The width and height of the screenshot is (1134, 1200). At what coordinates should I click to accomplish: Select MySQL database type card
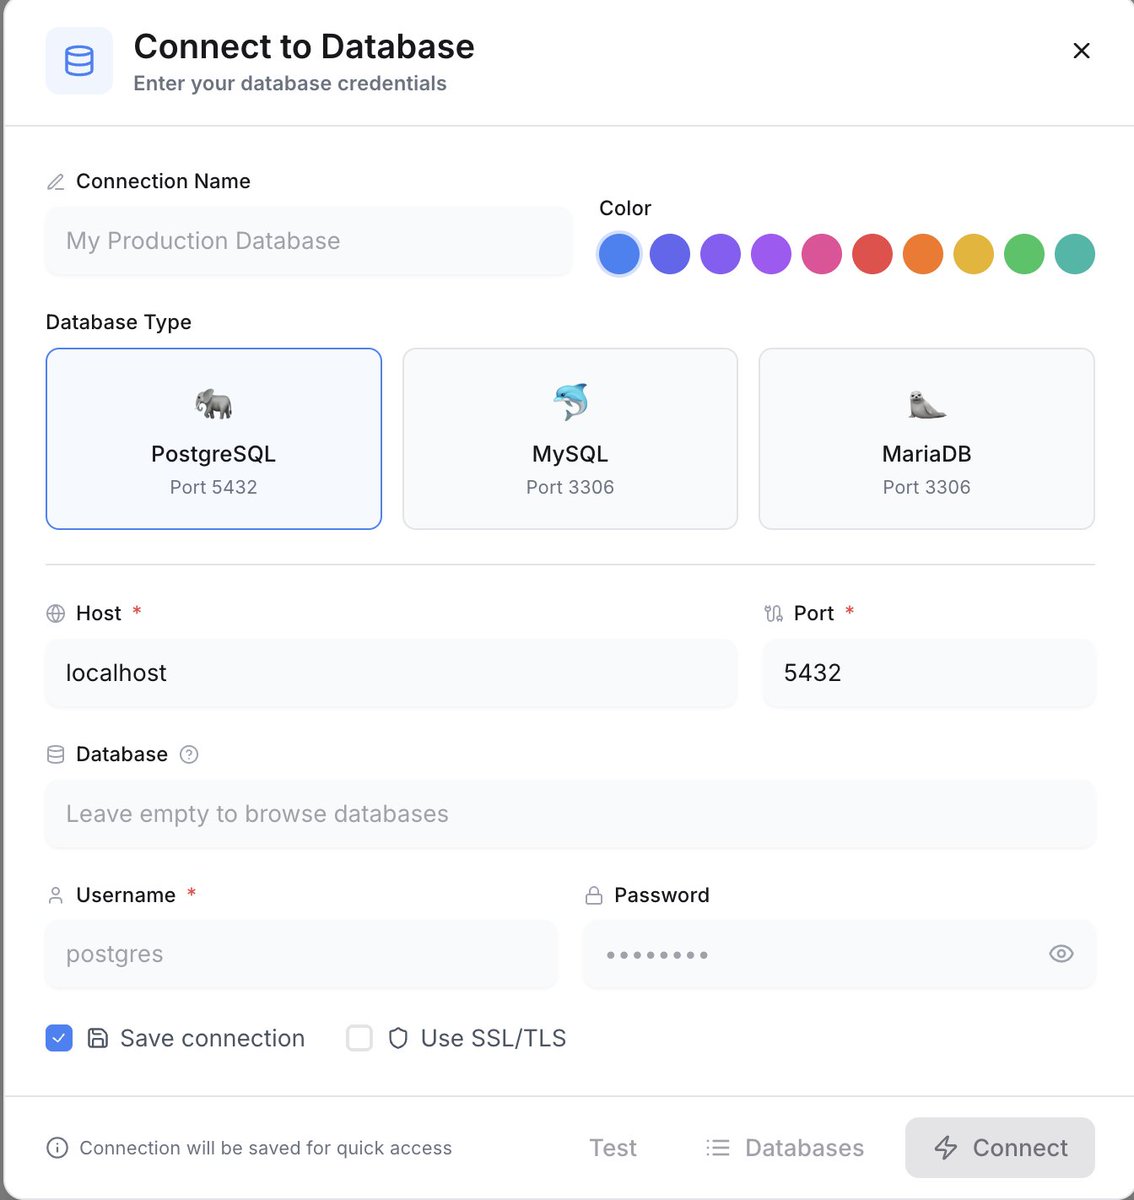570,439
